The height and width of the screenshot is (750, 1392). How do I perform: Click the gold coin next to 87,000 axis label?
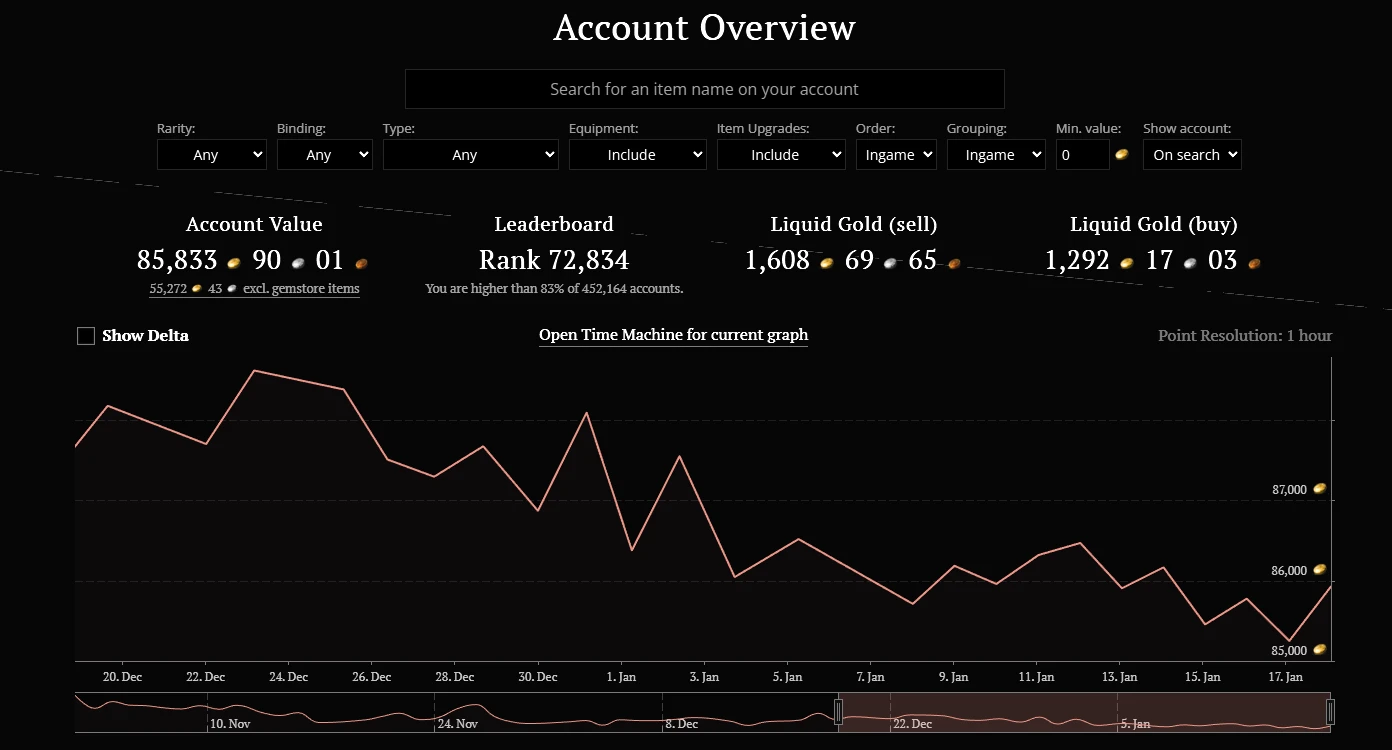[x=1320, y=489]
